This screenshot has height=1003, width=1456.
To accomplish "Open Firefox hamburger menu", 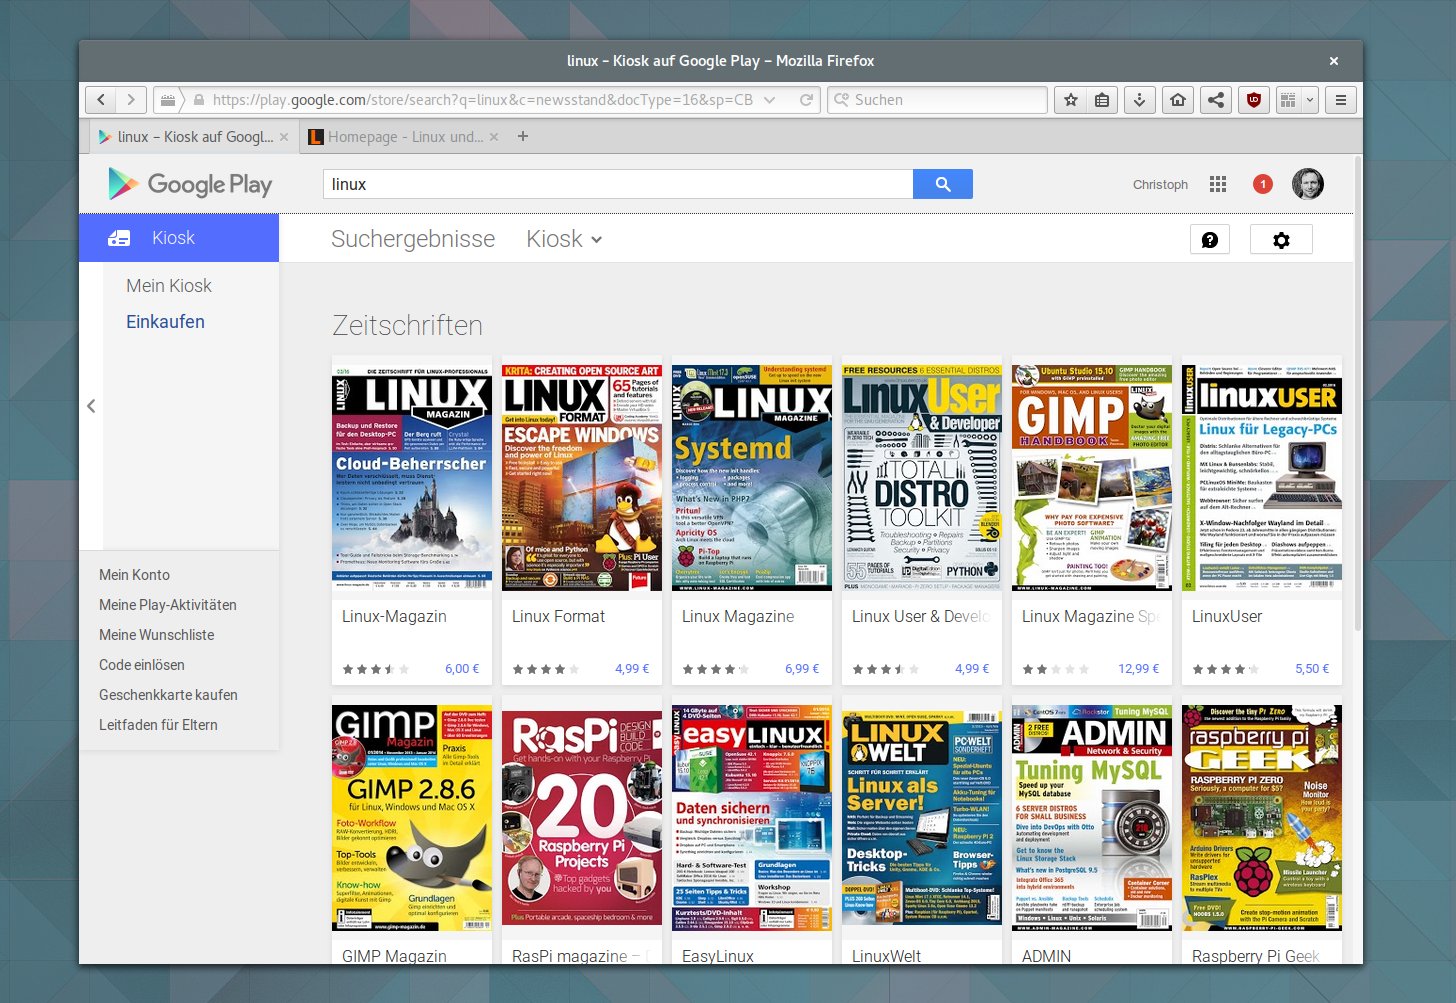I will click(x=1341, y=100).
